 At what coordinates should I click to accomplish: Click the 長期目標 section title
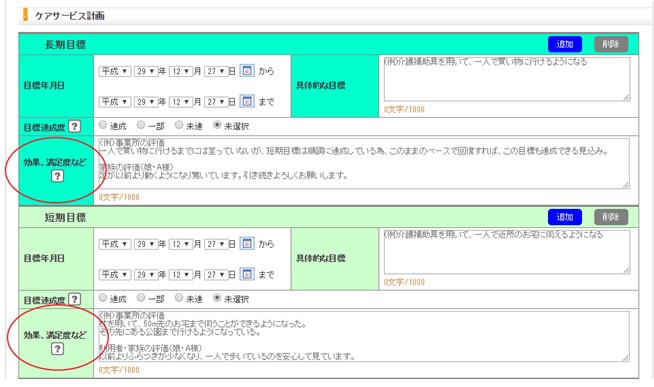click(65, 45)
